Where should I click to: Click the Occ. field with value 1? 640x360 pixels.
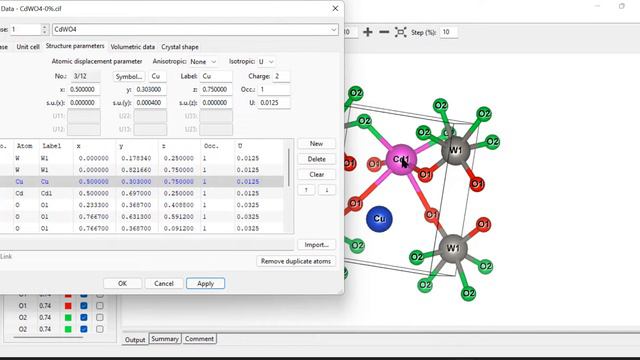pyautogui.click(x=274, y=89)
